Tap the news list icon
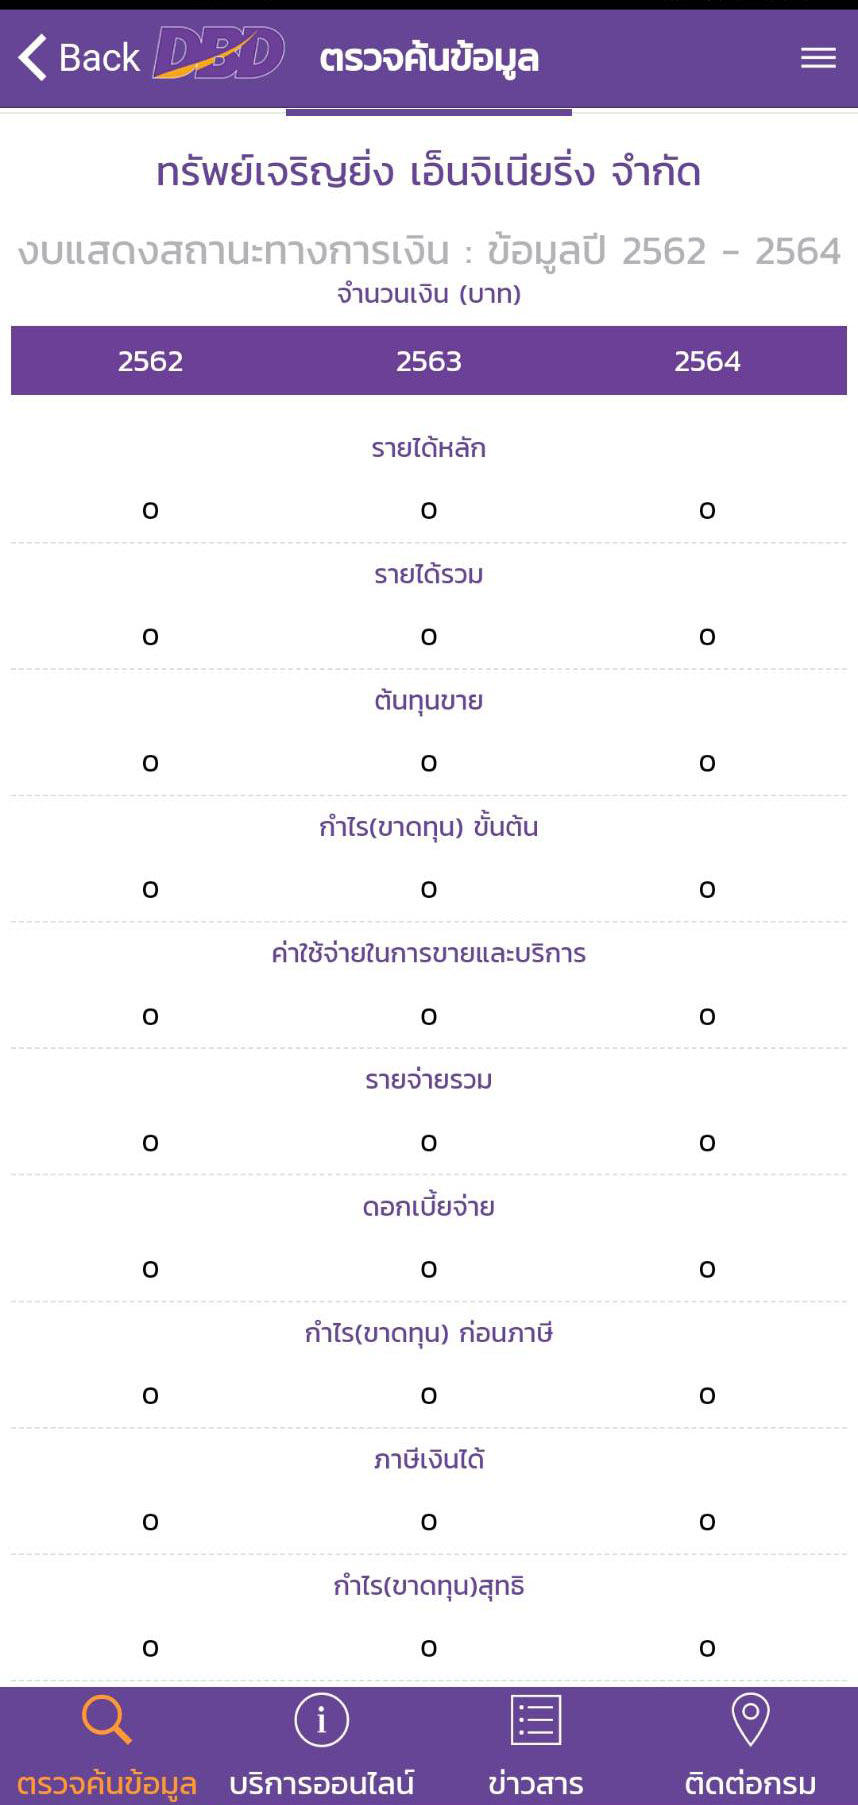This screenshot has height=1805, width=858. (x=536, y=1720)
